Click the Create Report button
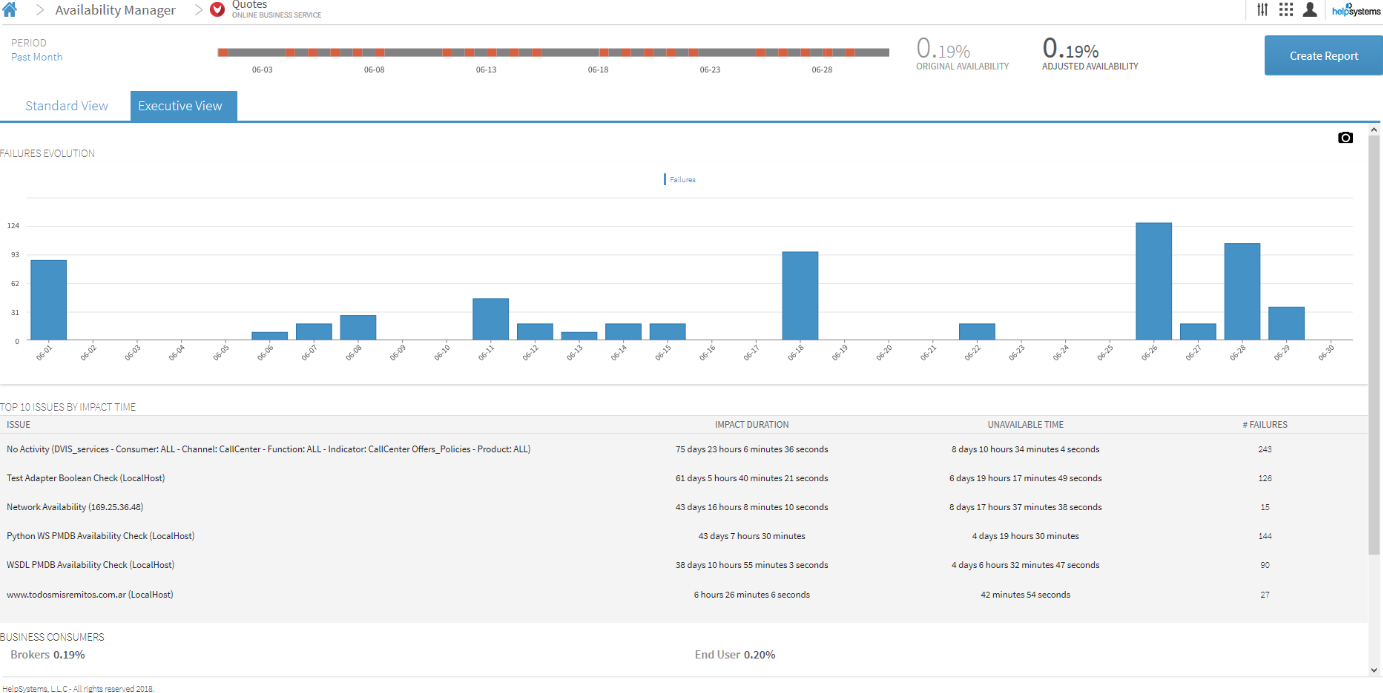Image resolution: width=1383 pixels, height=693 pixels. pos(1324,56)
